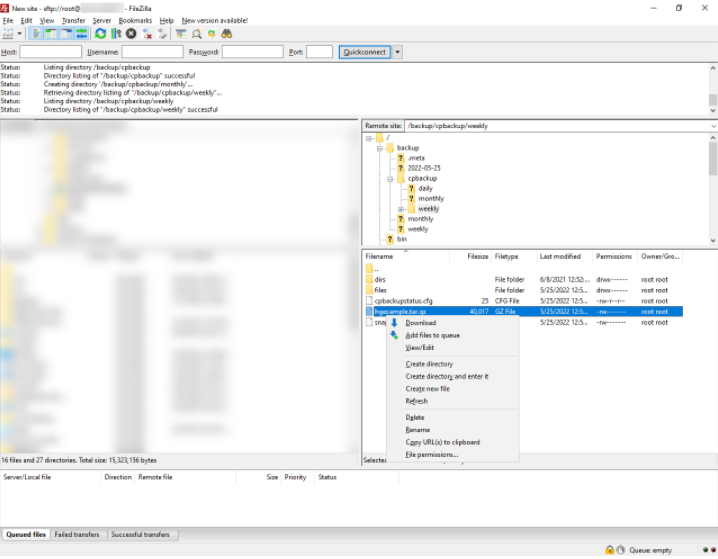718x559 pixels.
Task: Expand the Remote site path dropdown
Action: coord(712,127)
